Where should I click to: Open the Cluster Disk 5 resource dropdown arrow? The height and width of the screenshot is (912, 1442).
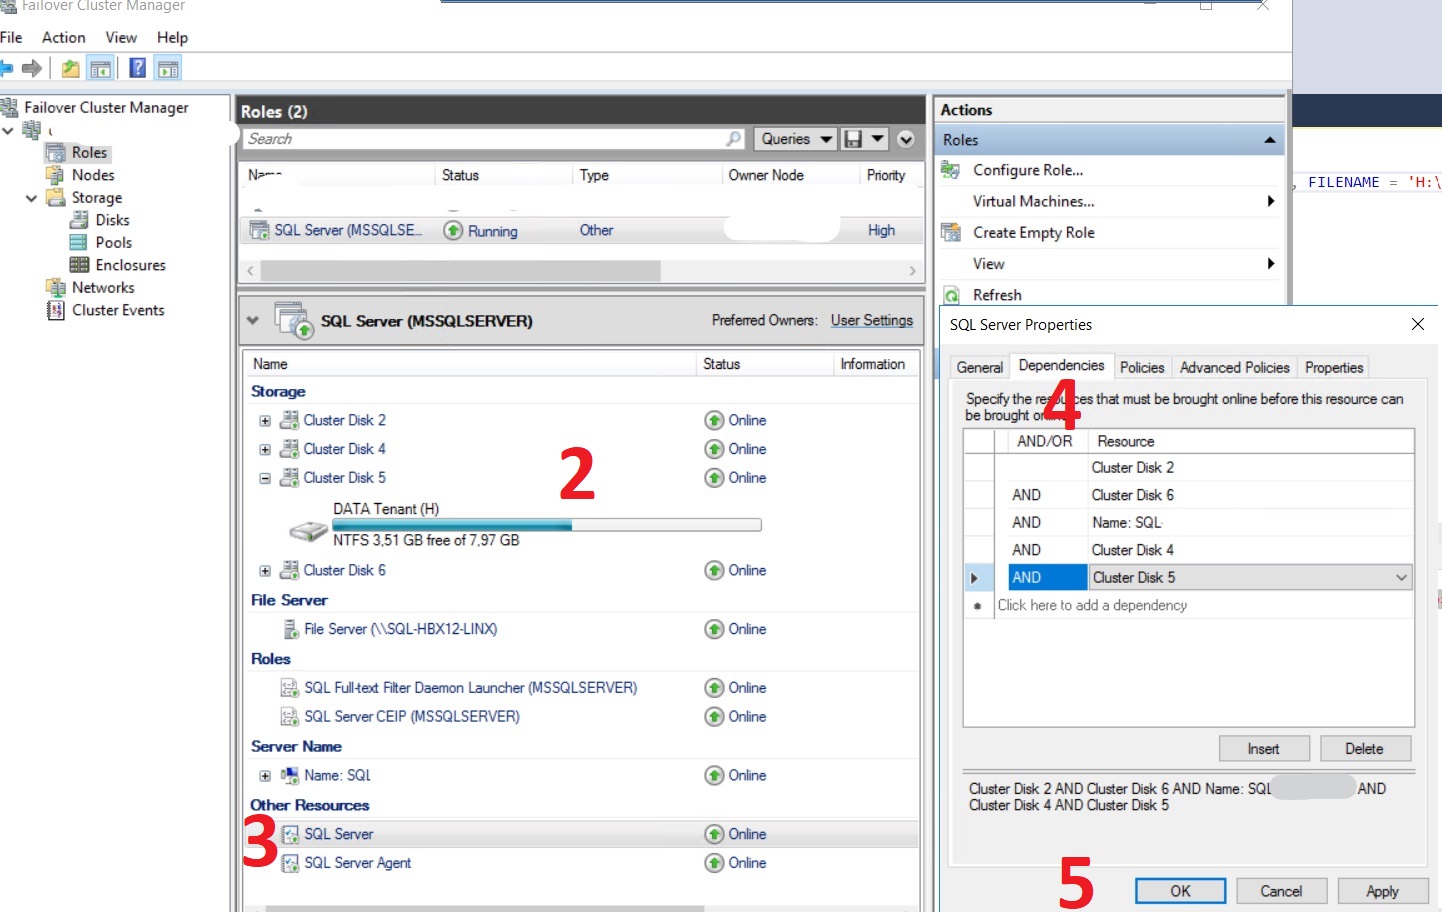tap(1401, 577)
